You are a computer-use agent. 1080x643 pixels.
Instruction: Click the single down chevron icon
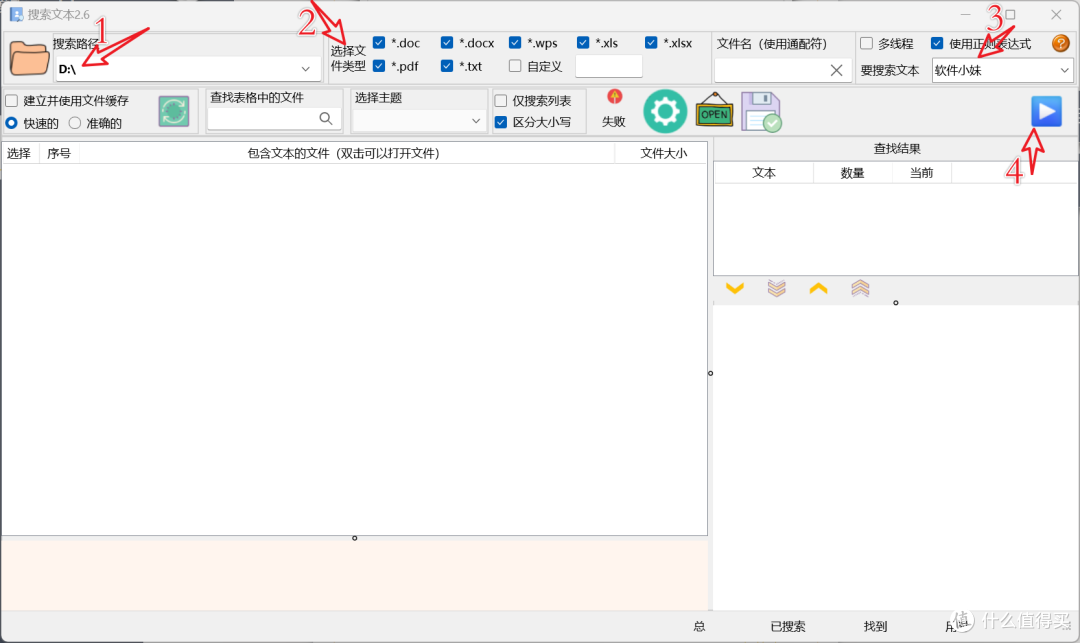(x=735, y=288)
